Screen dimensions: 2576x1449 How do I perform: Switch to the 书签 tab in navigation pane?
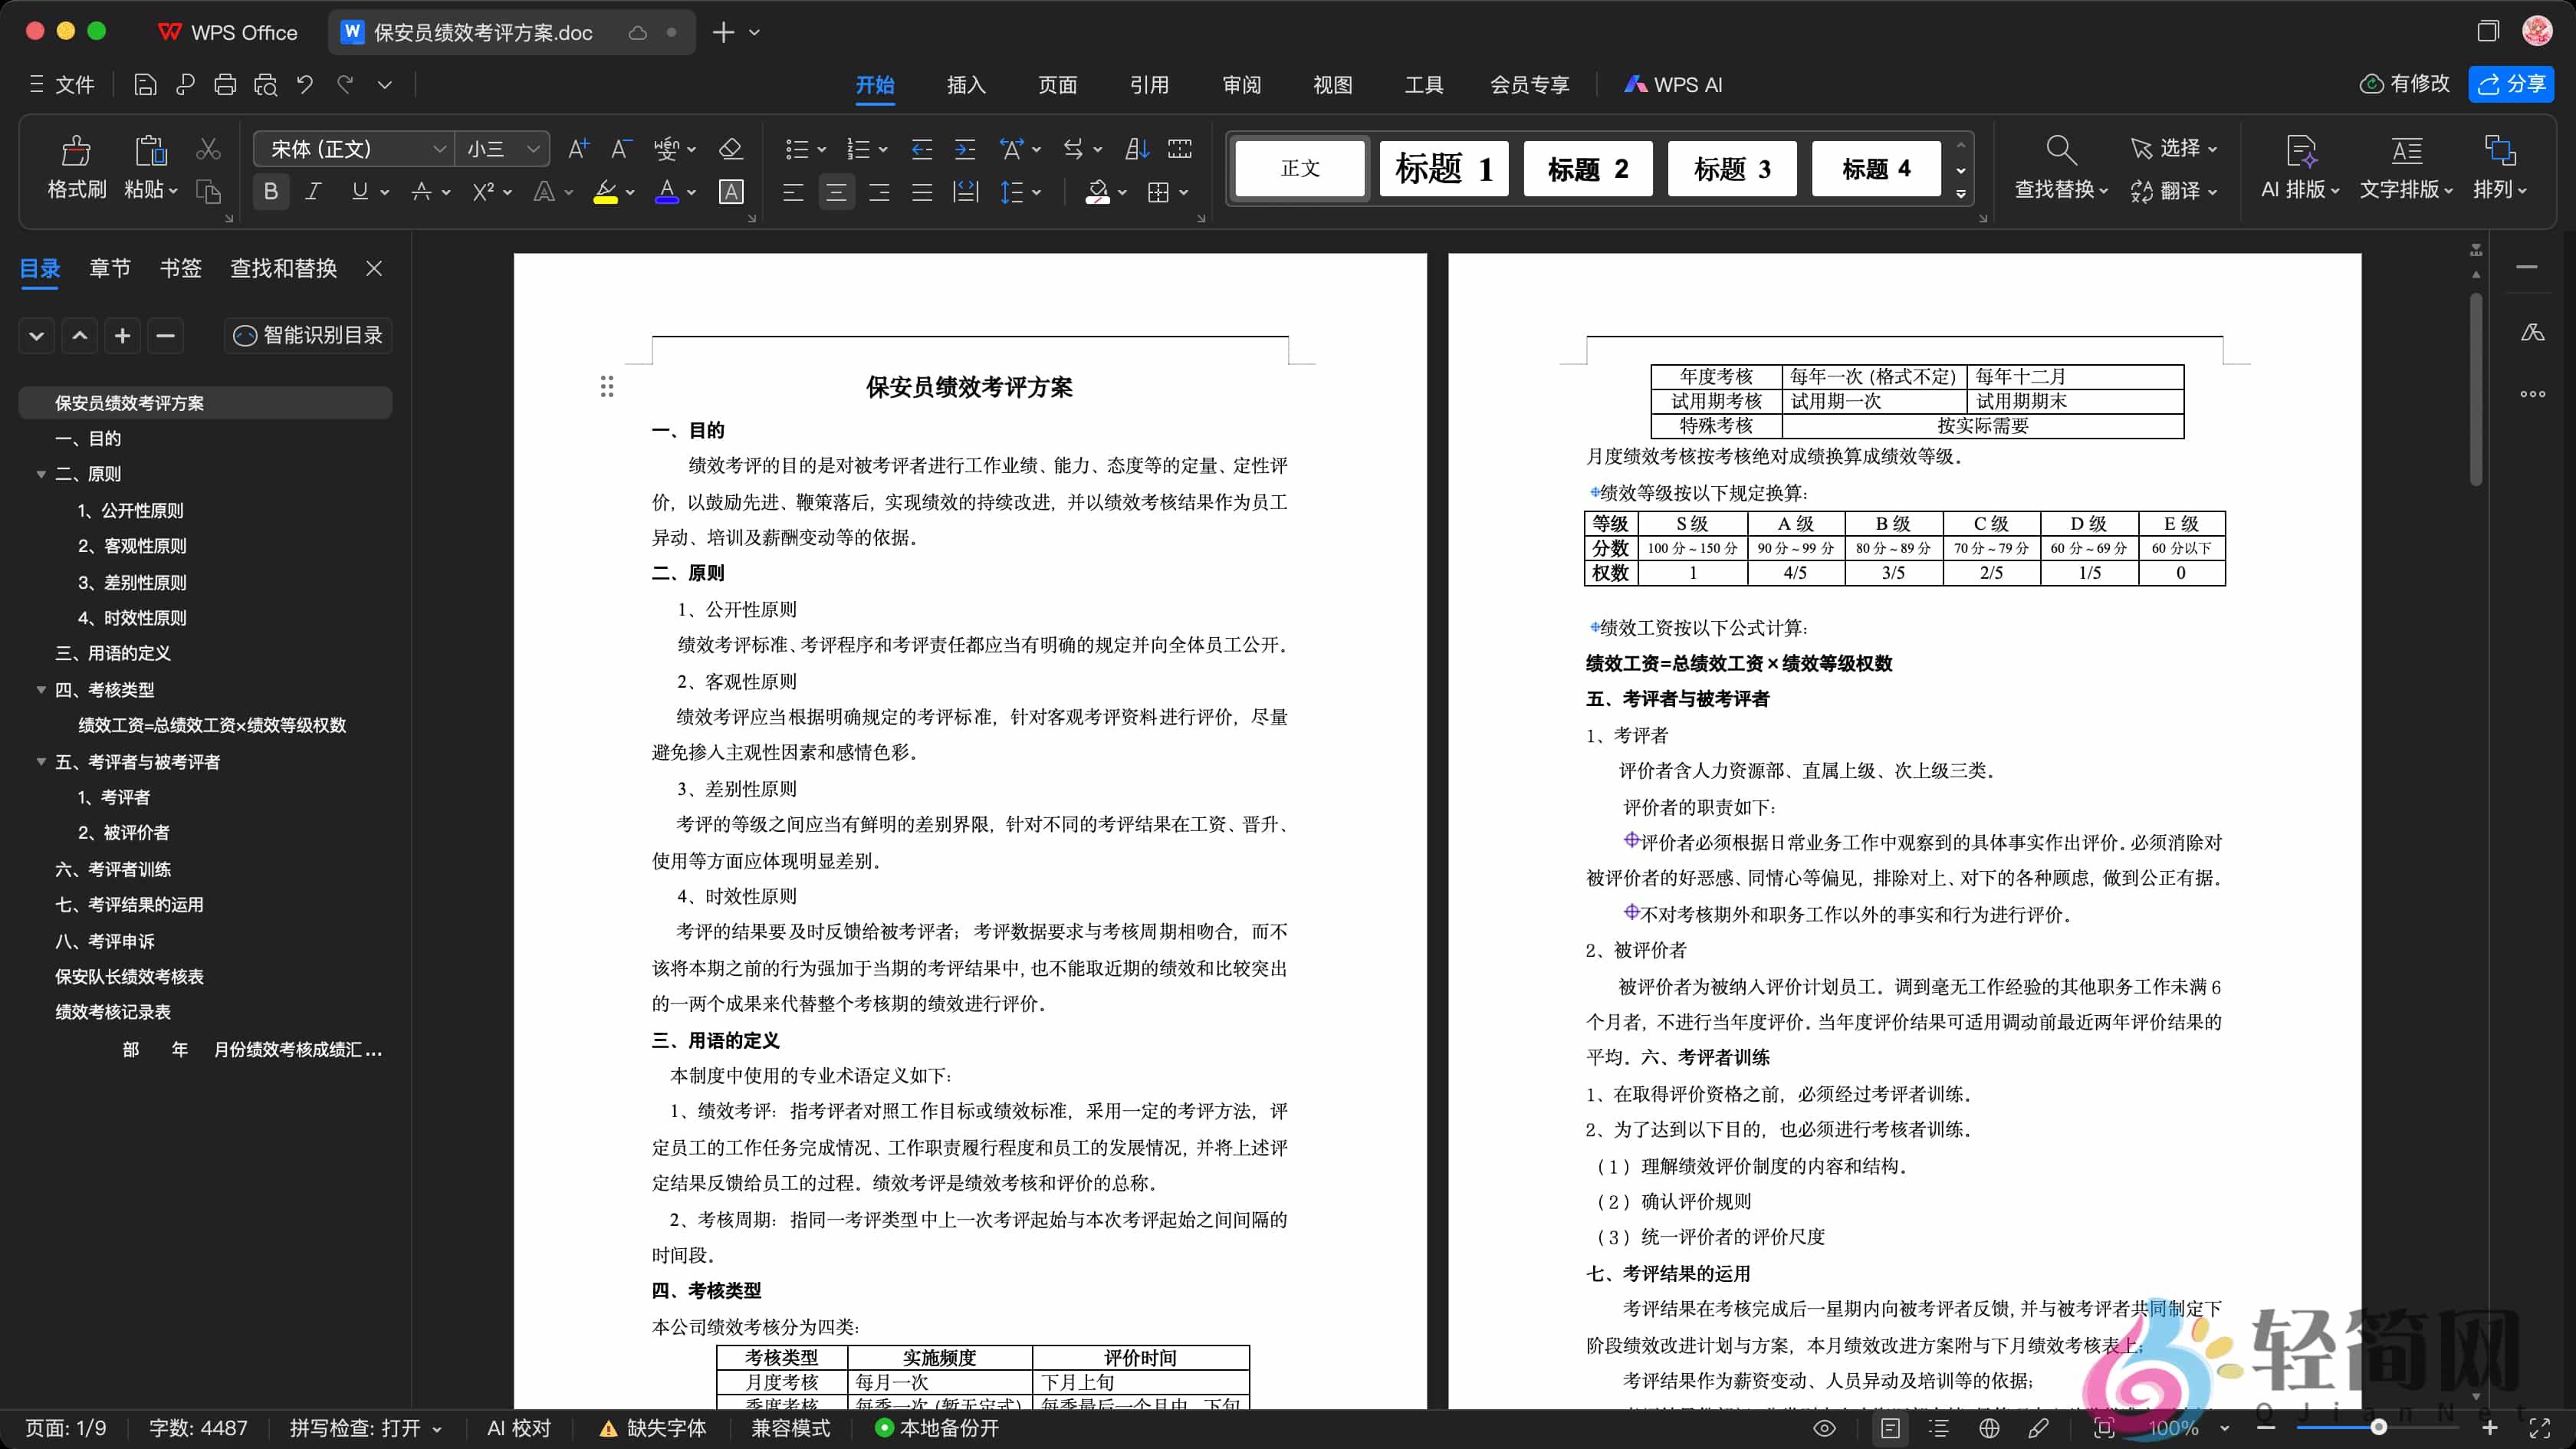(x=181, y=268)
